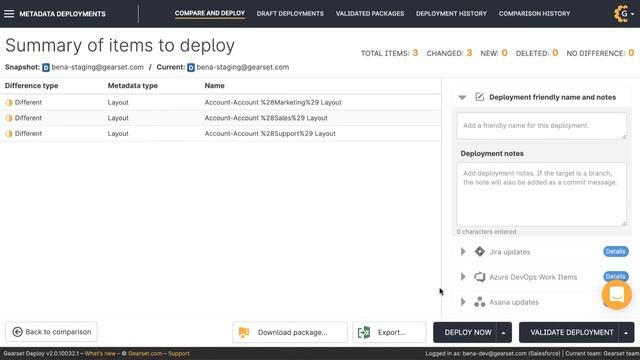Click the edit notes pencil icon
The width and height of the screenshot is (640, 360).
(x=480, y=97)
